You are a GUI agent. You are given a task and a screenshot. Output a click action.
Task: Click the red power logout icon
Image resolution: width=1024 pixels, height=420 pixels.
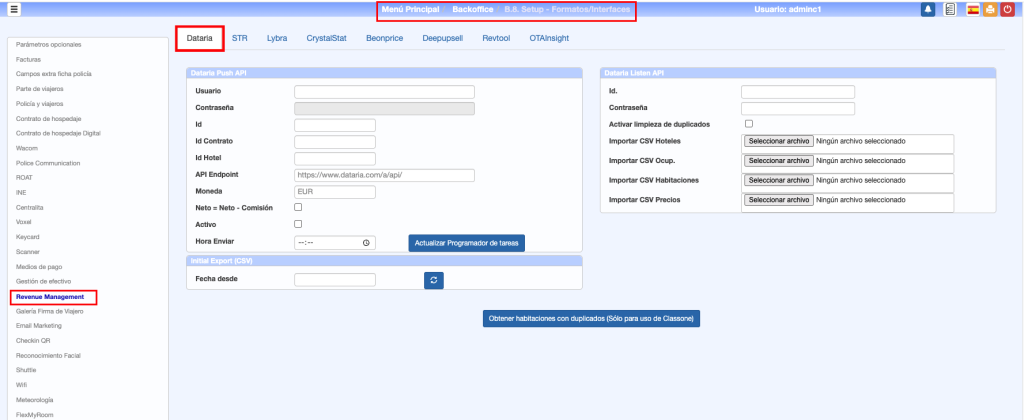pos(1006,9)
